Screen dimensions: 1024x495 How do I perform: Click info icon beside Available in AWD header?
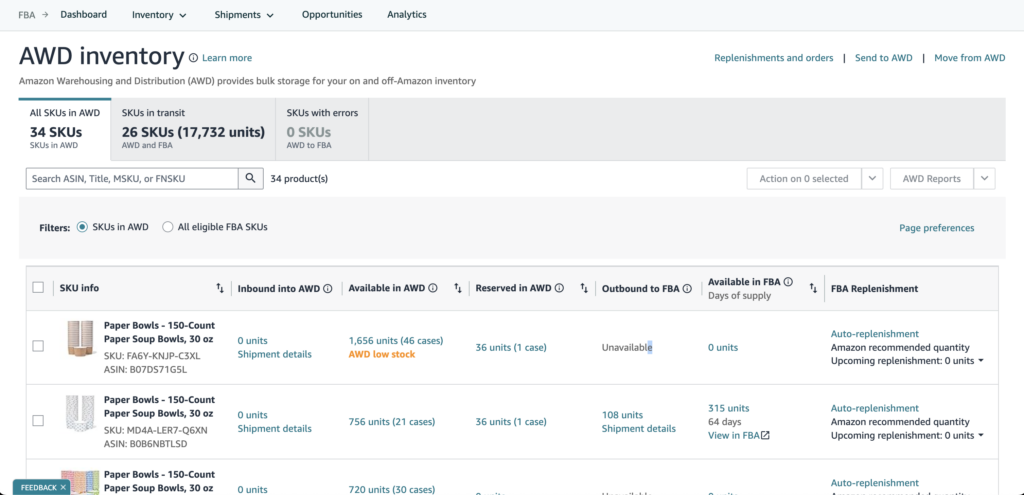[x=433, y=288]
